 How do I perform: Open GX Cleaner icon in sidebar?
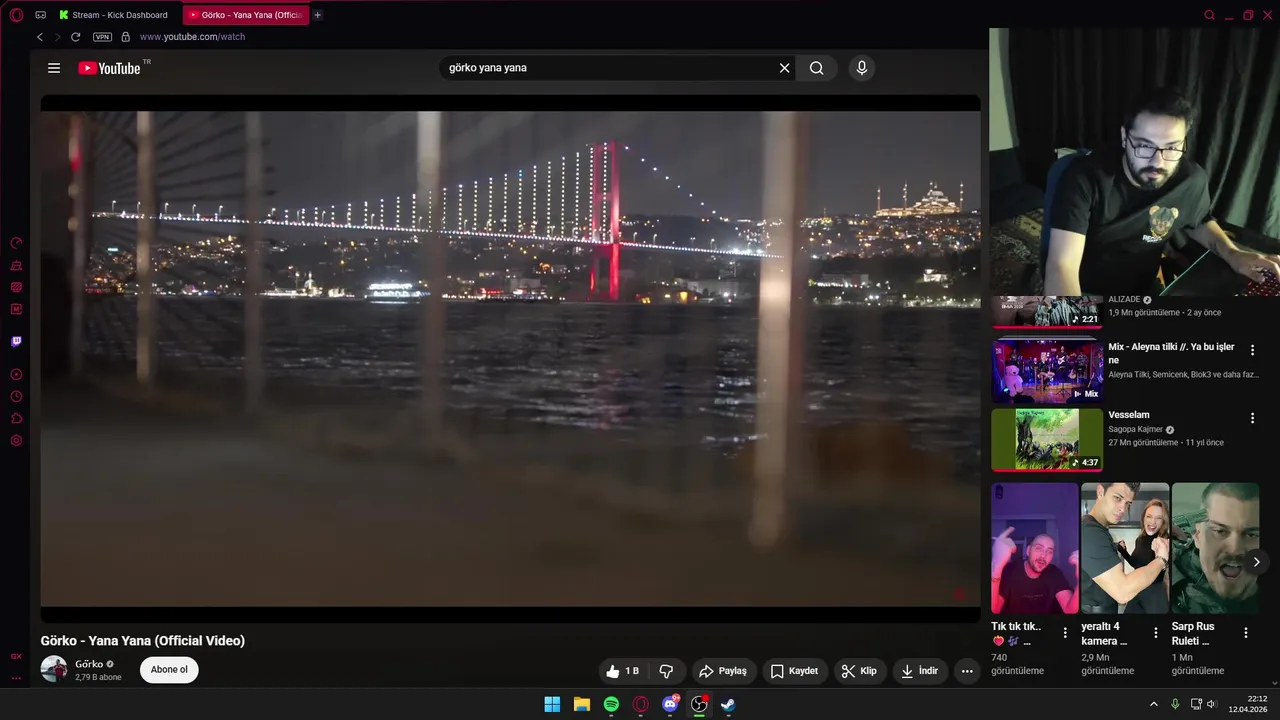click(16, 265)
